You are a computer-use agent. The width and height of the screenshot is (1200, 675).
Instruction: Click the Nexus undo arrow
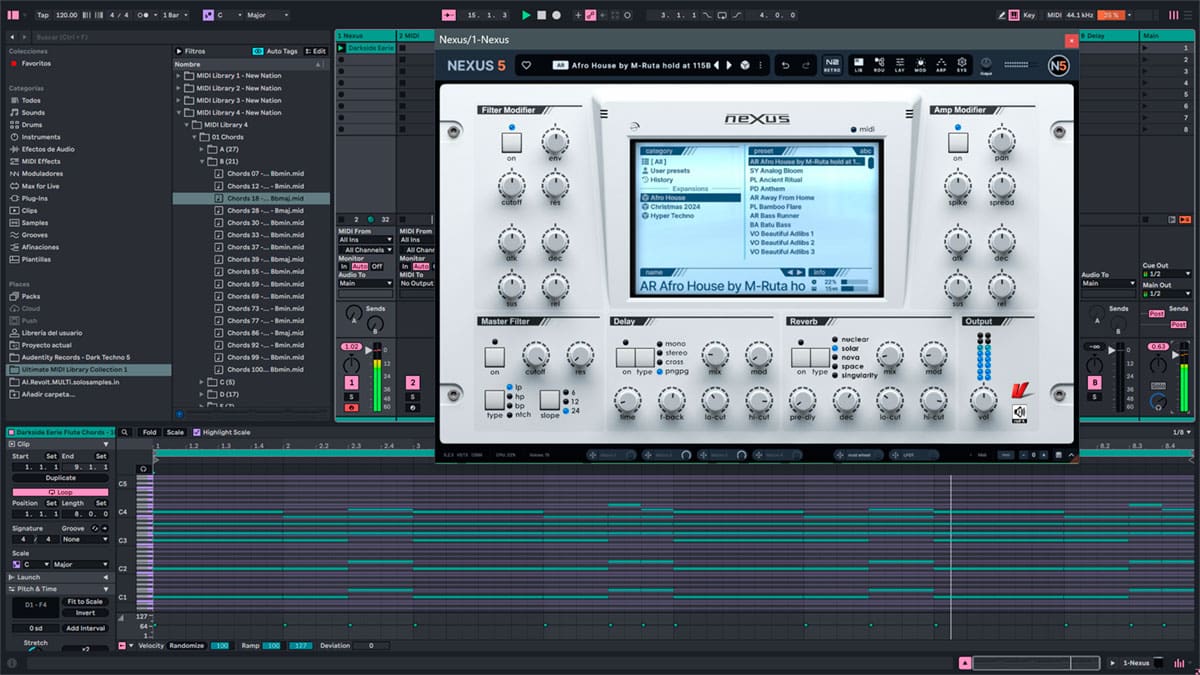pos(786,66)
